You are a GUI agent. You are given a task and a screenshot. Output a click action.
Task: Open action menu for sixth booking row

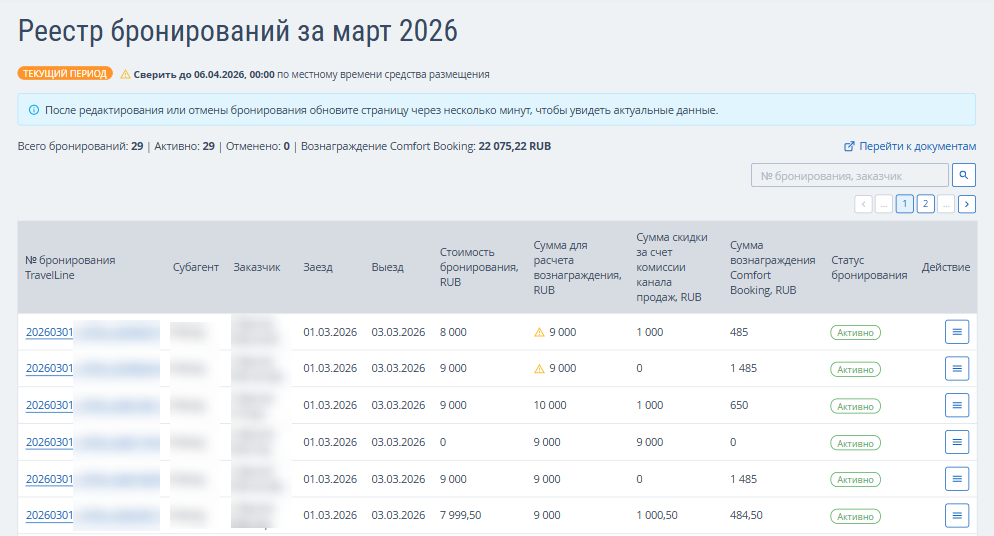click(x=957, y=516)
